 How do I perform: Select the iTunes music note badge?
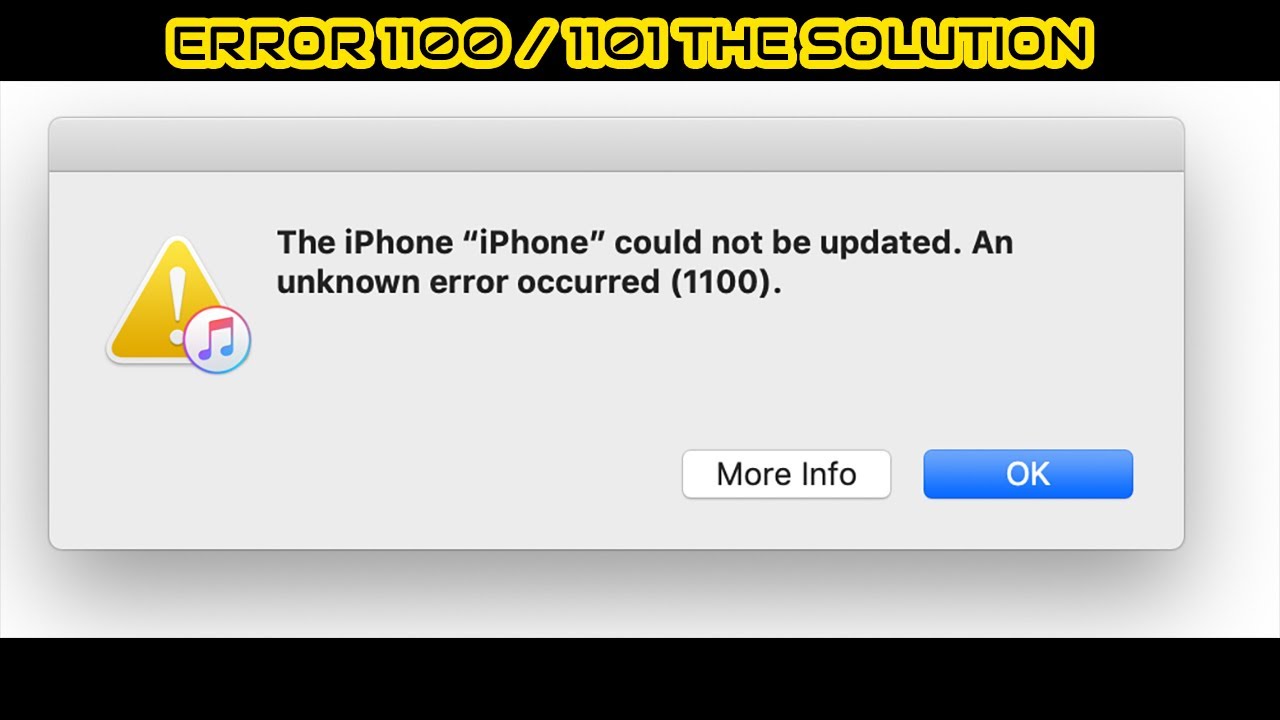point(217,341)
